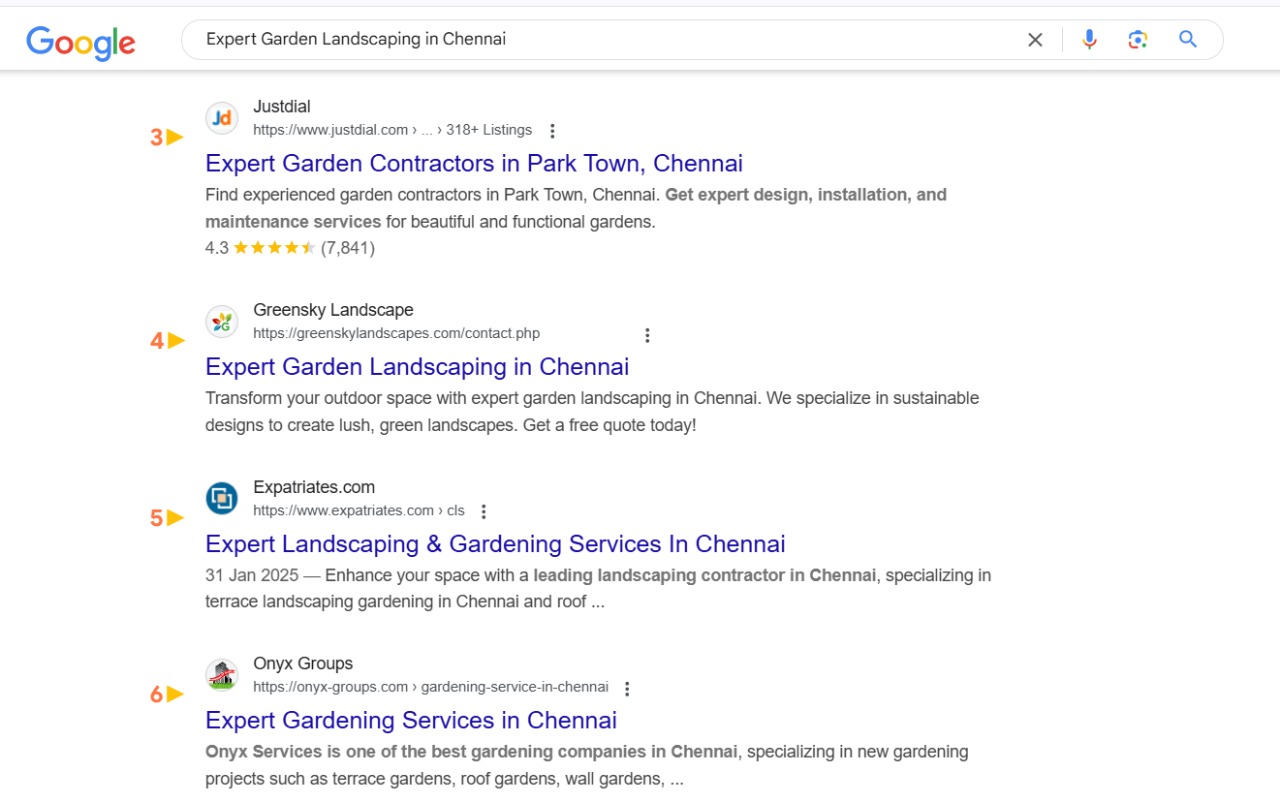Viewport: 1280px width, 802px height.
Task: Open the three-dot menu for Onyx Groups result
Action: (627, 688)
